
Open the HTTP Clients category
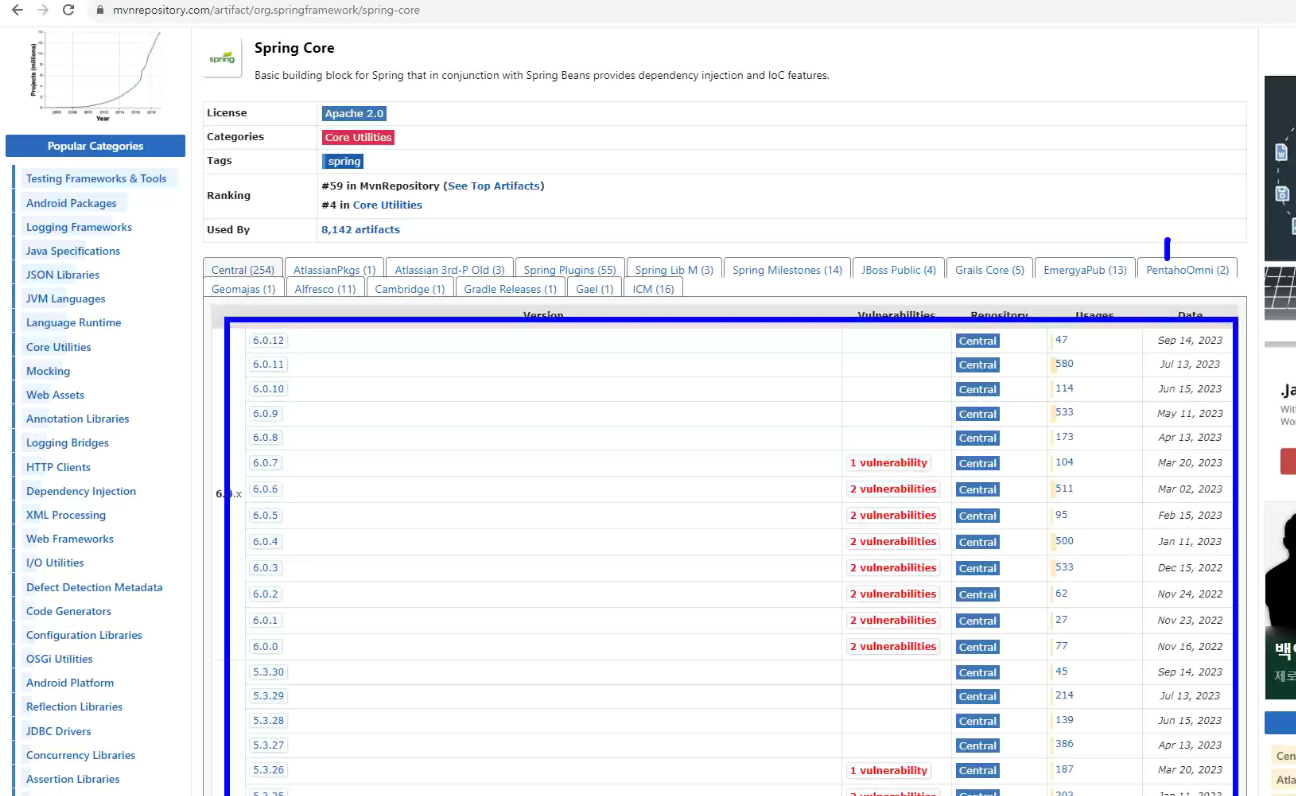pos(58,467)
